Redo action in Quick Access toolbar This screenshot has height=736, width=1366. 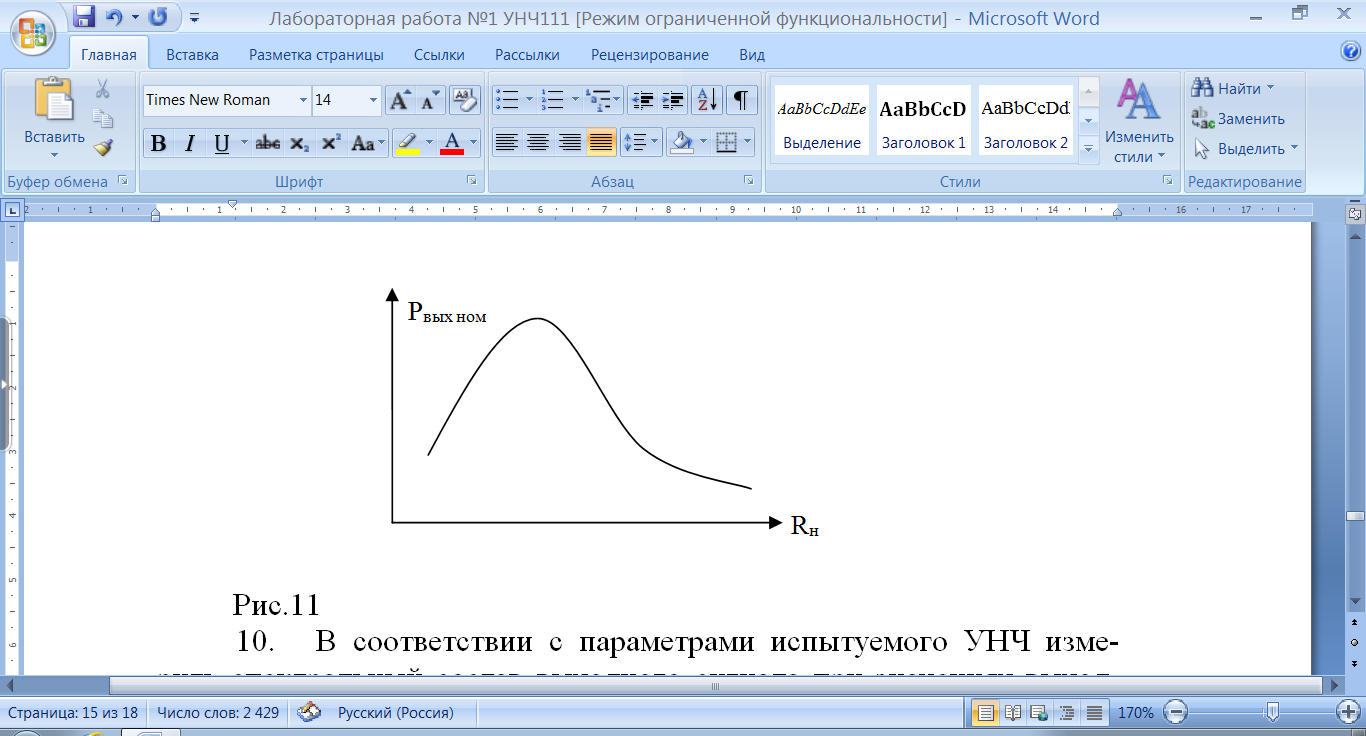click(x=158, y=17)
